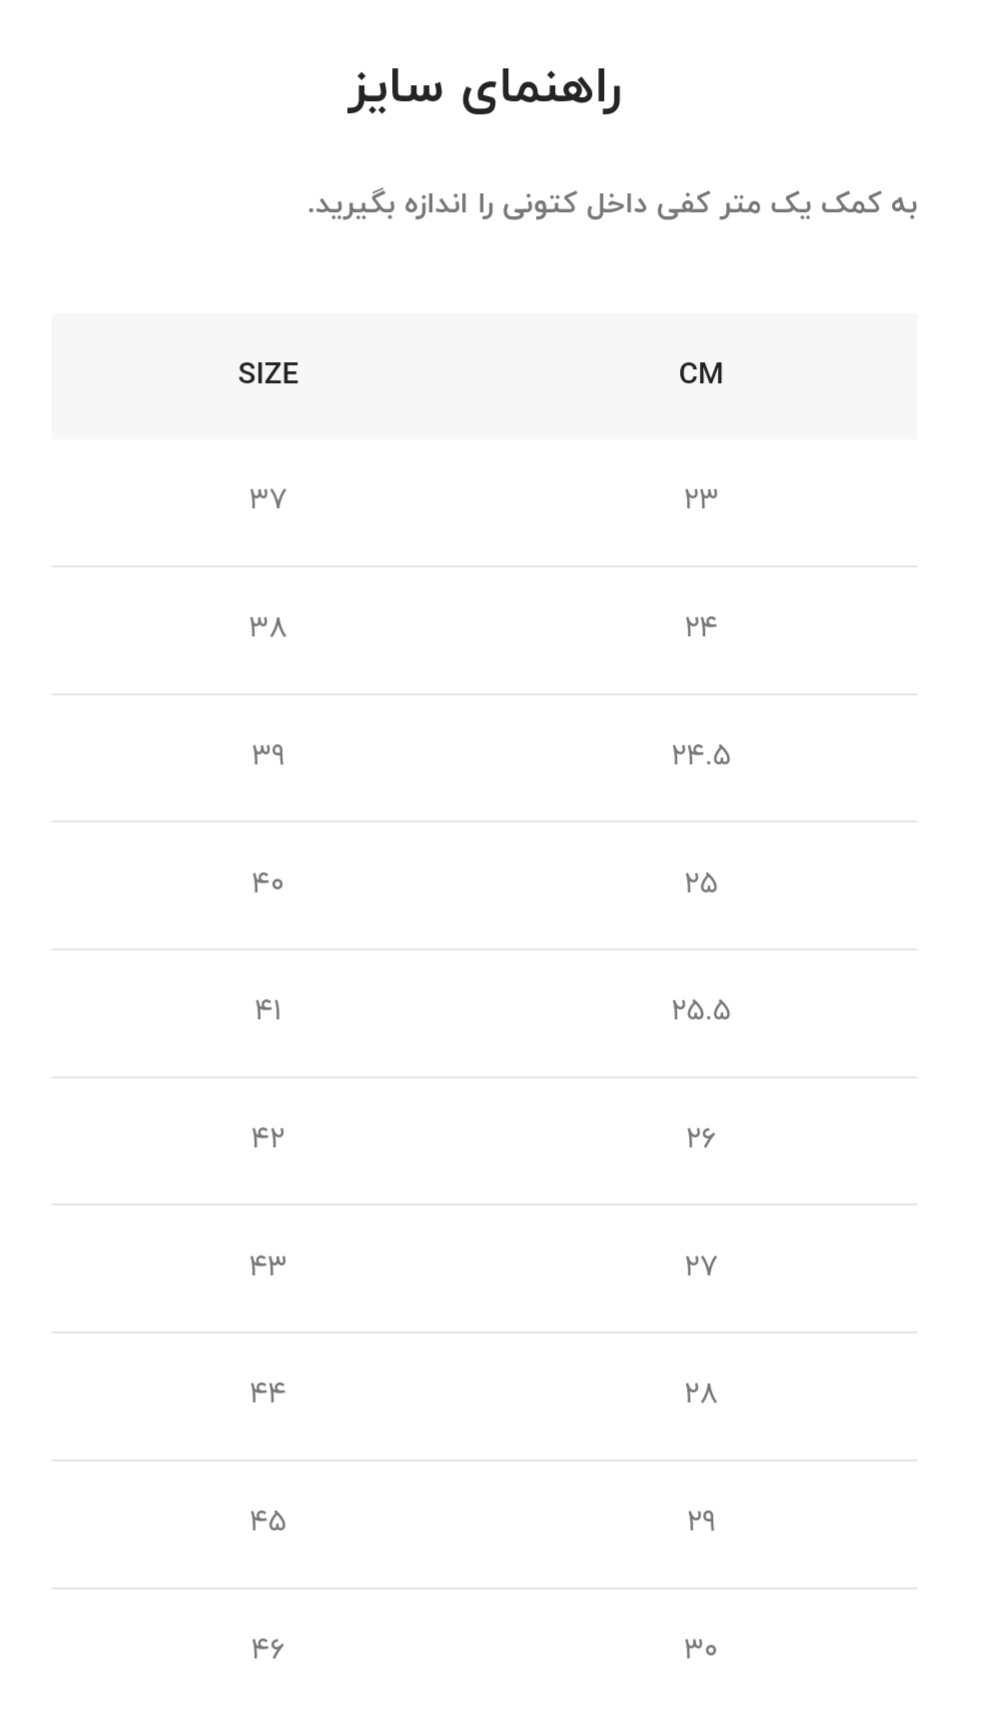981x1712 pixels.
Task: Click size 41 cell
Action: pyautogui.click(x=268, y=1010)
